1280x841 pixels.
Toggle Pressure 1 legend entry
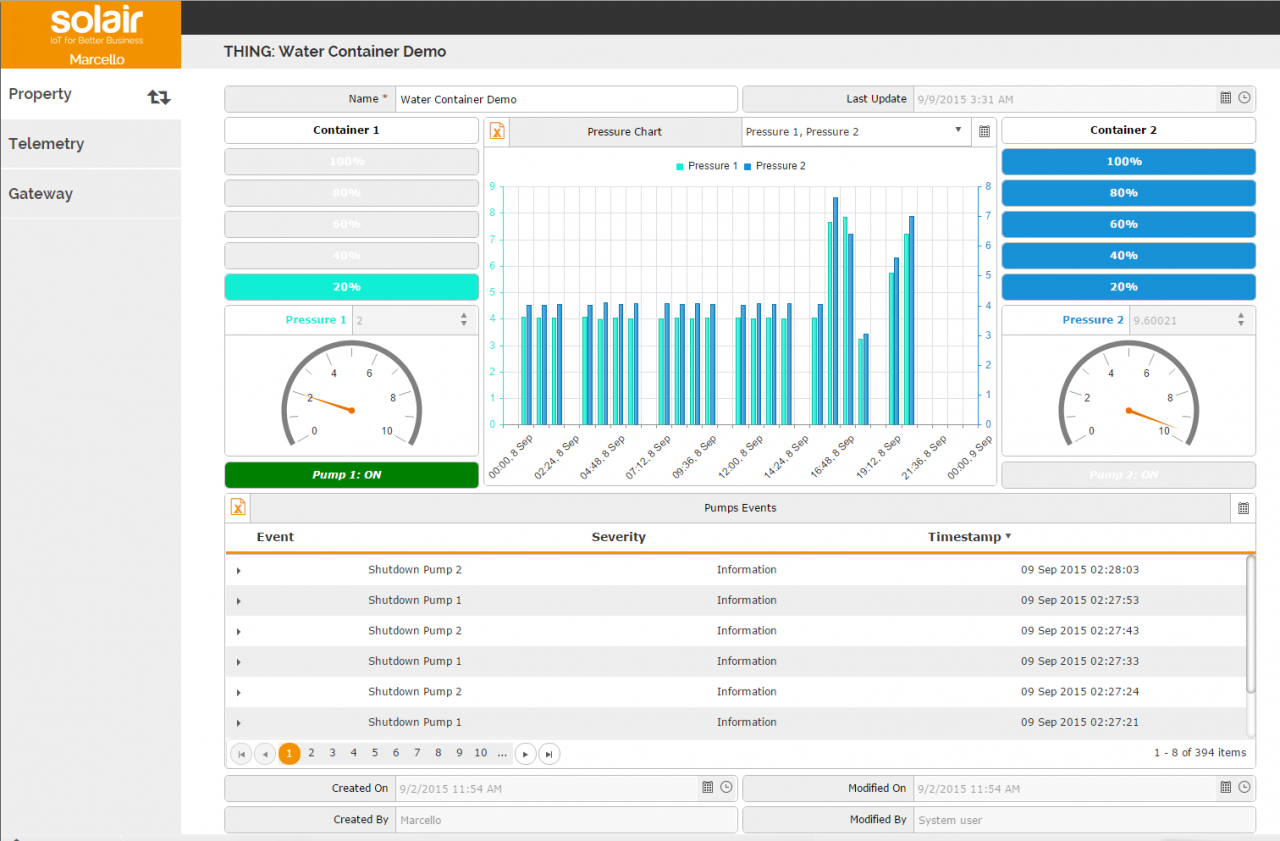(707, 166)
